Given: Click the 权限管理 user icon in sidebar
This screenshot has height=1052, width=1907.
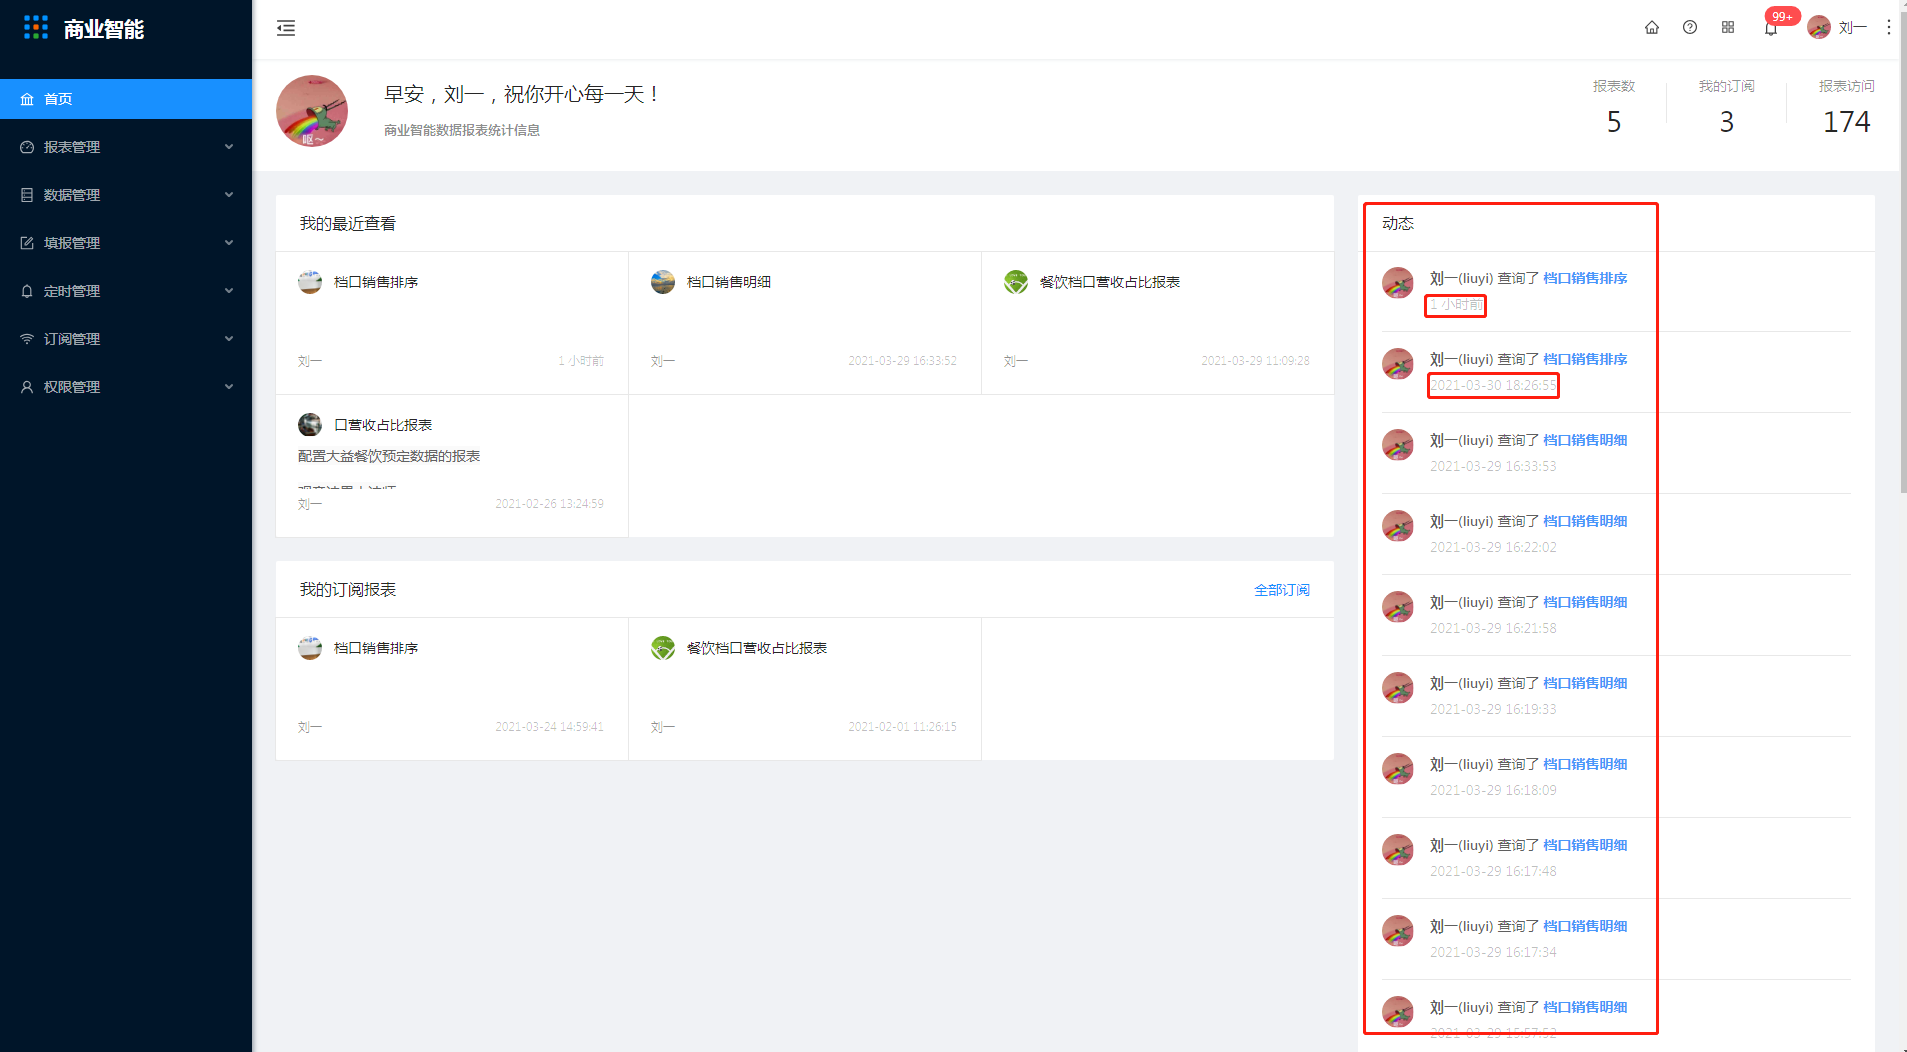Looking at the screenshot, I should (x=27, y=387).
